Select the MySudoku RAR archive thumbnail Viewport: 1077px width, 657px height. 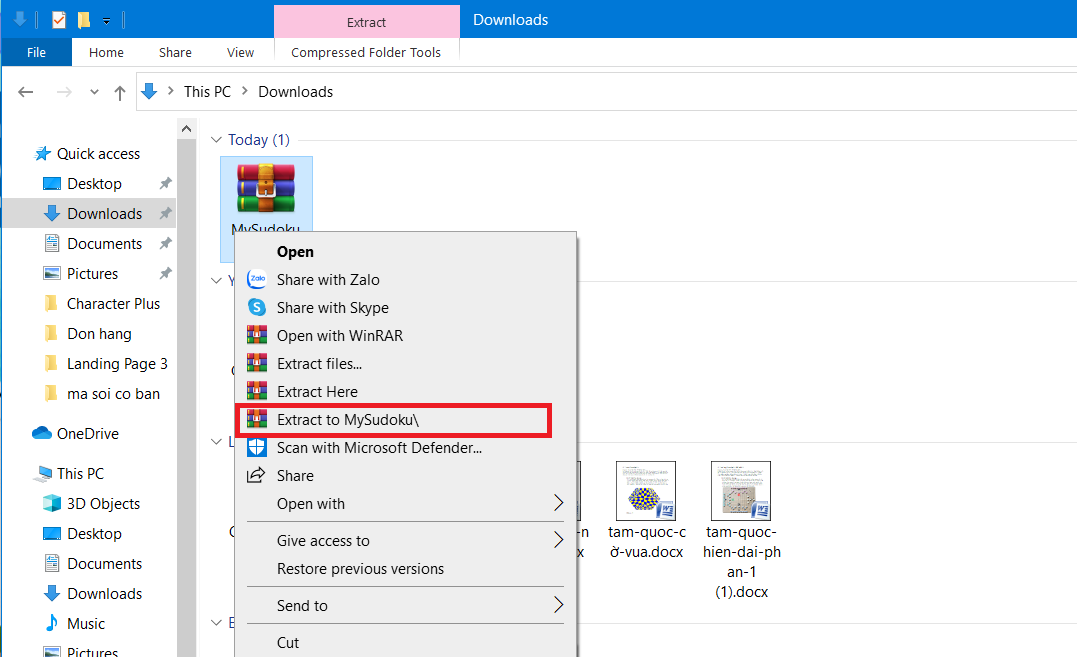click(x=266, y=190)
